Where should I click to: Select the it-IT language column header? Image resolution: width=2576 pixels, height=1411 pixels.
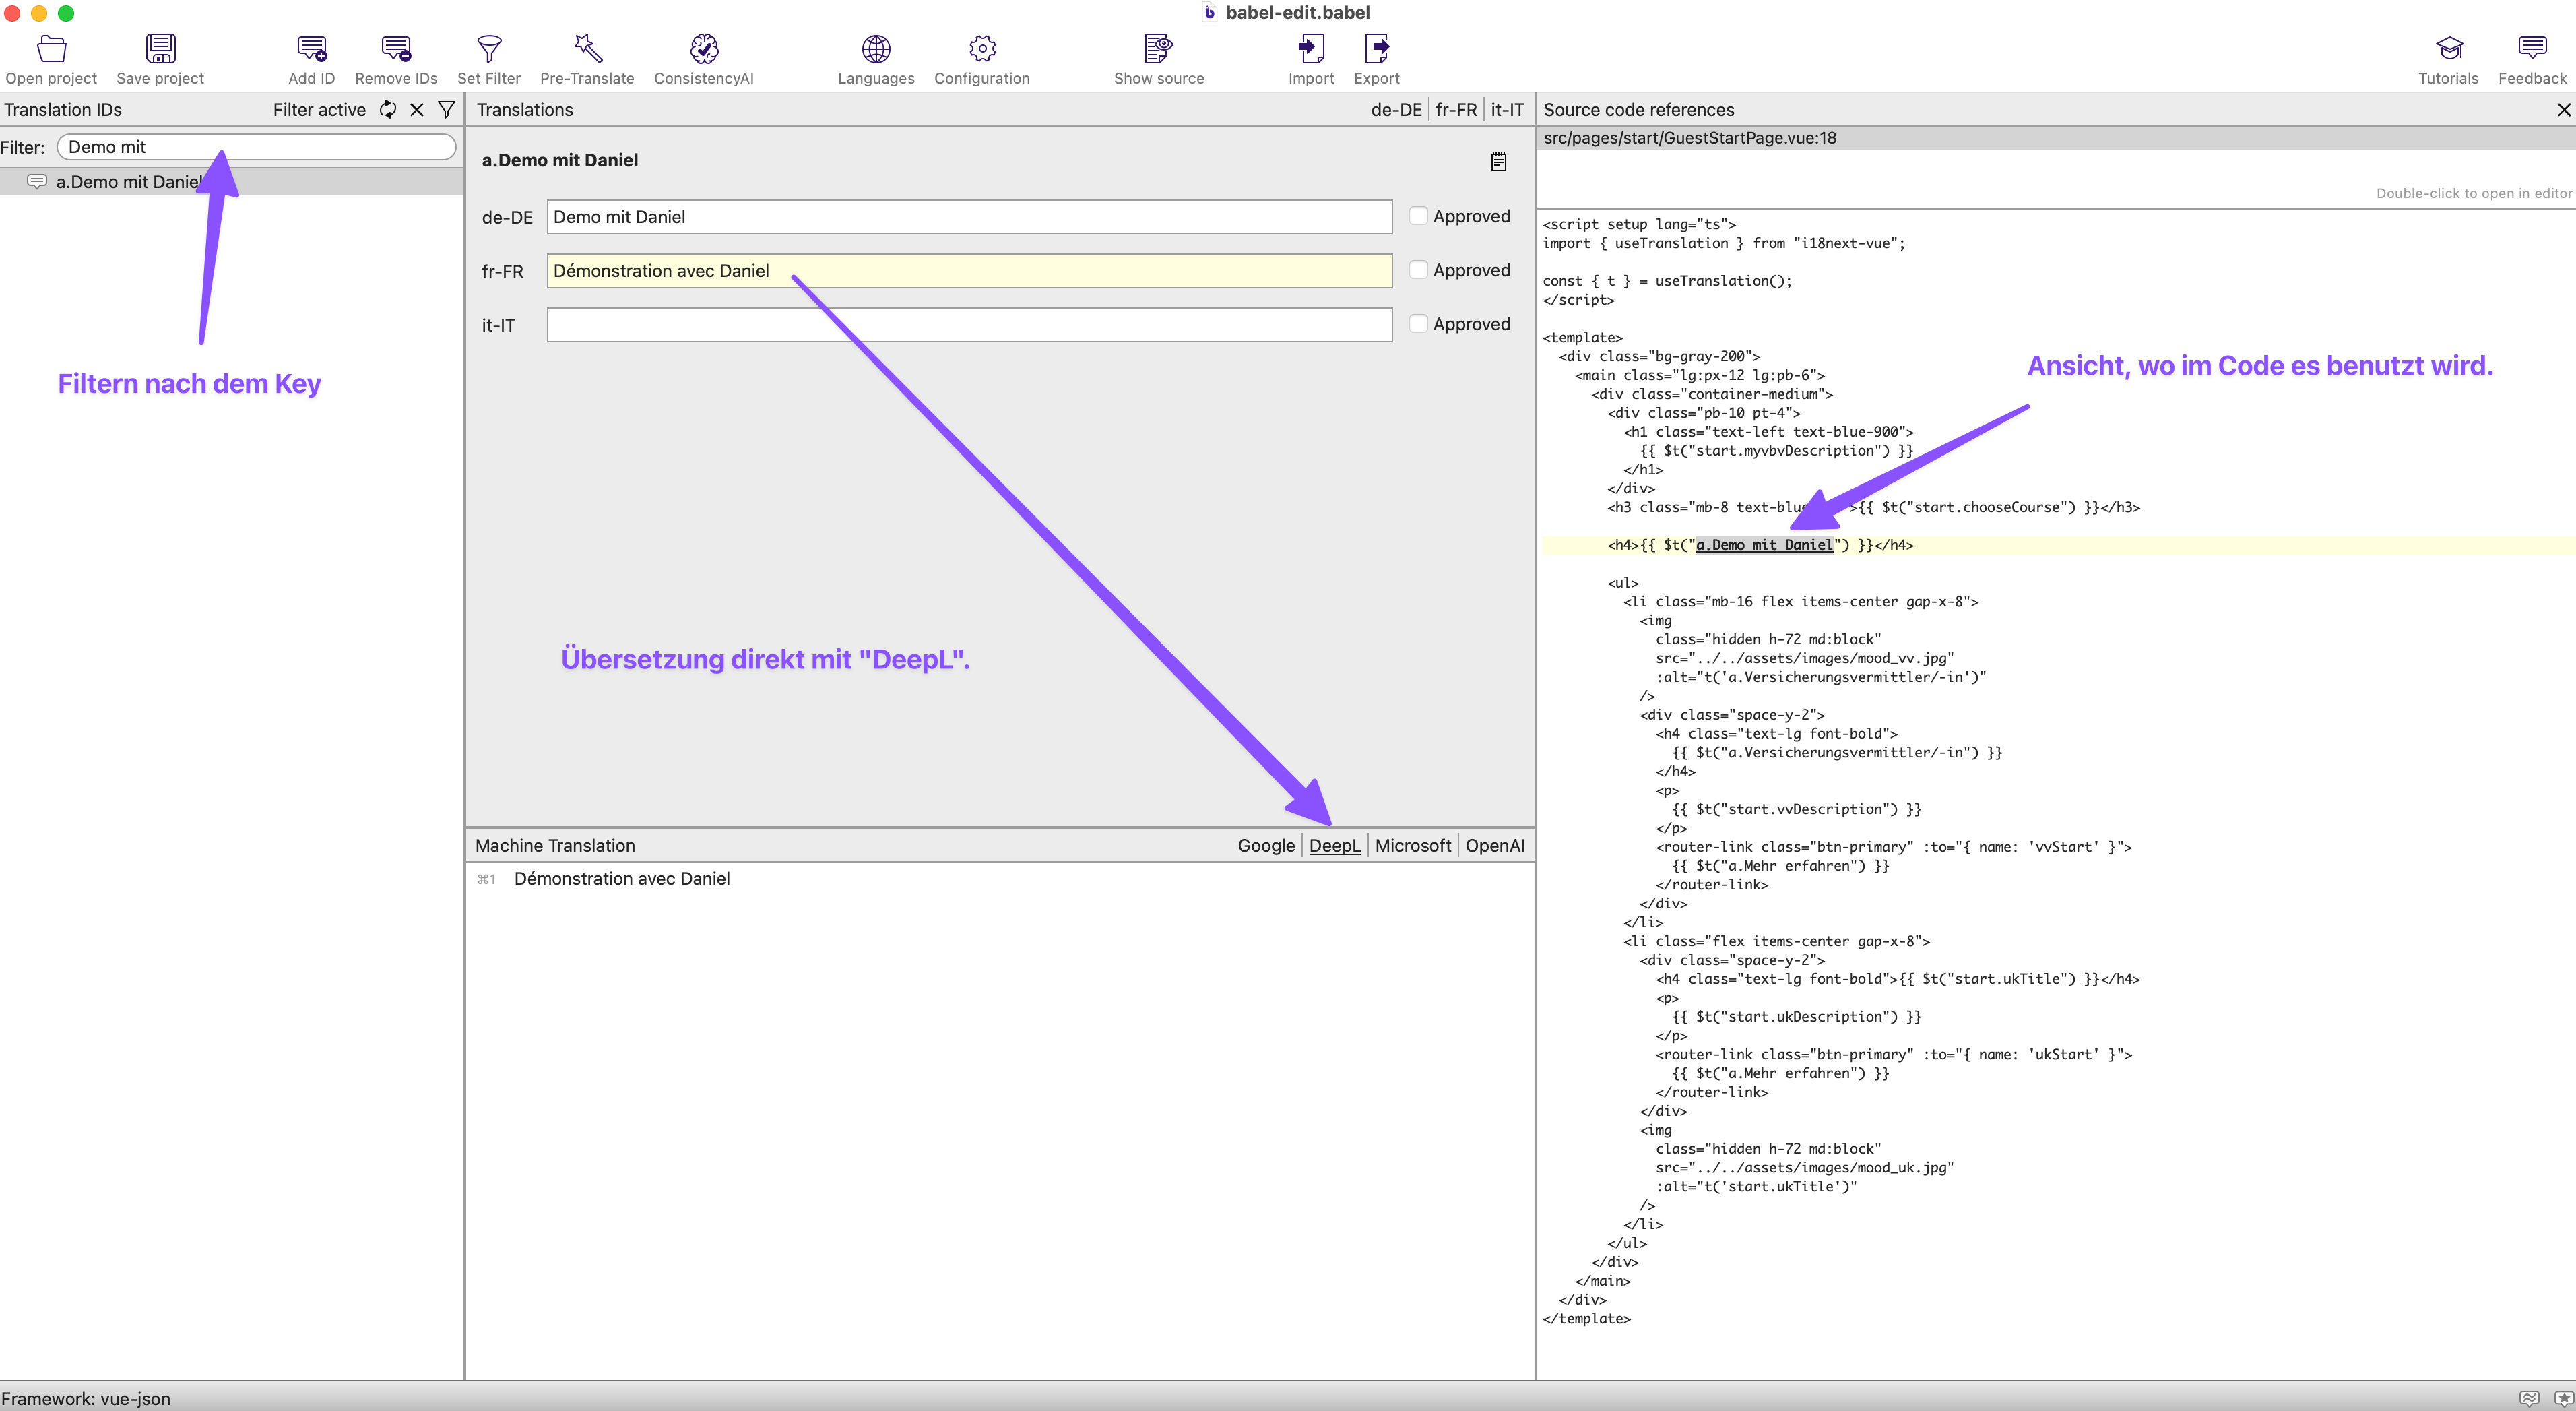(1506, 110)
